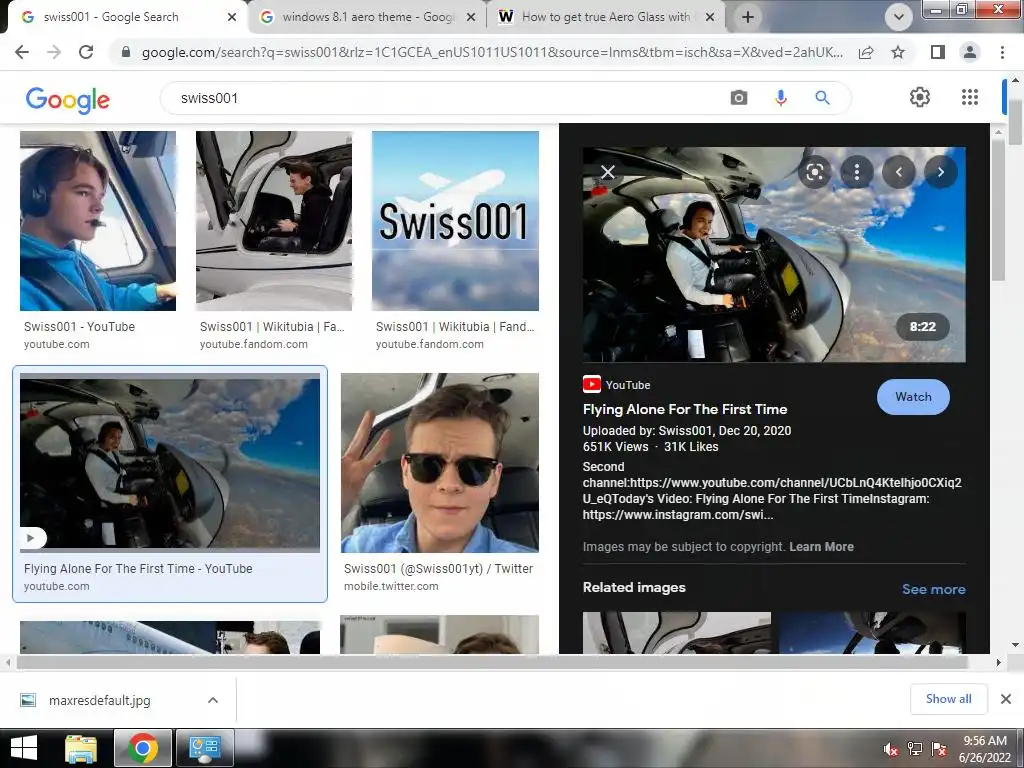Image resolution: width=1024 pixels, height=768 pixels.
Task: Click the search by image camera icon
Action: point(739,98)
